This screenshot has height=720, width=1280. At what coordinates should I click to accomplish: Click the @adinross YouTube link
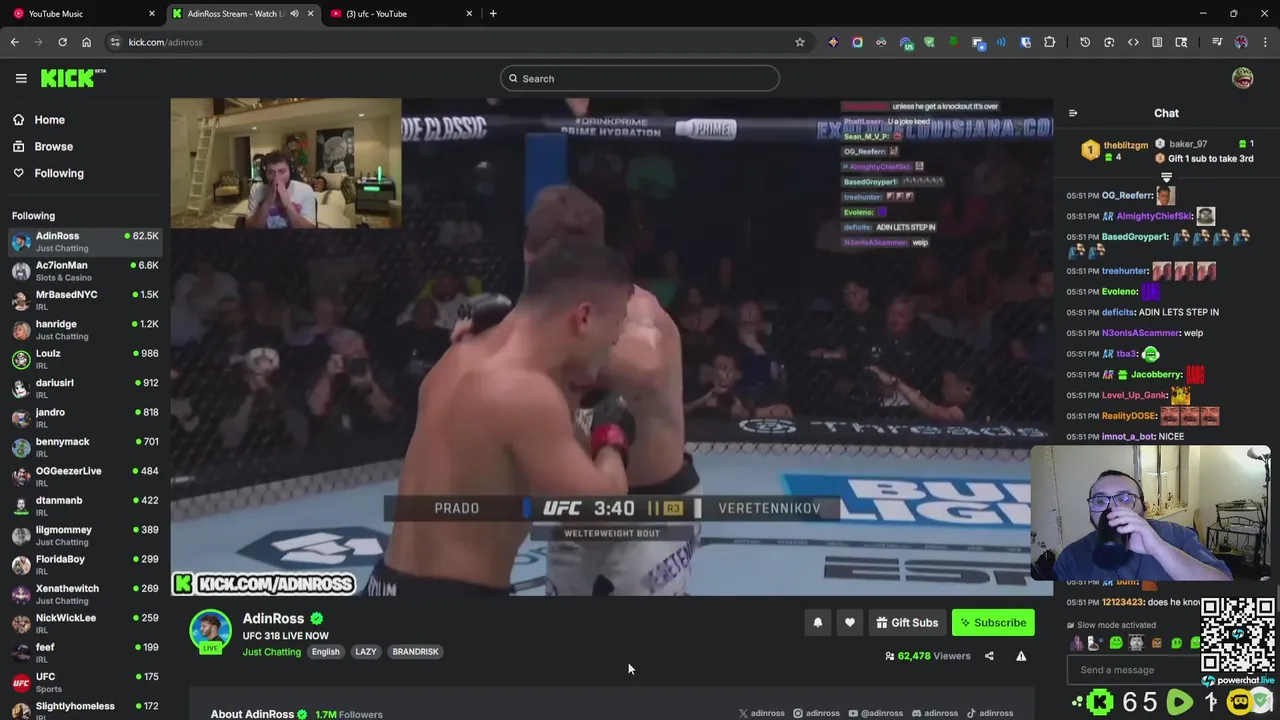[x=875, y=713]
